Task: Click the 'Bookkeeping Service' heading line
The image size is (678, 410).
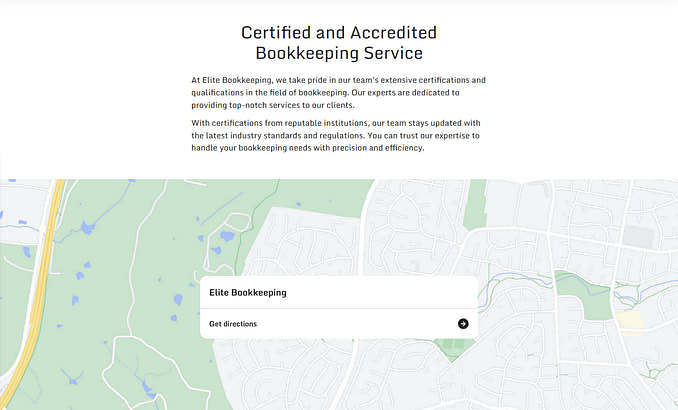Action: pos(339,53)
